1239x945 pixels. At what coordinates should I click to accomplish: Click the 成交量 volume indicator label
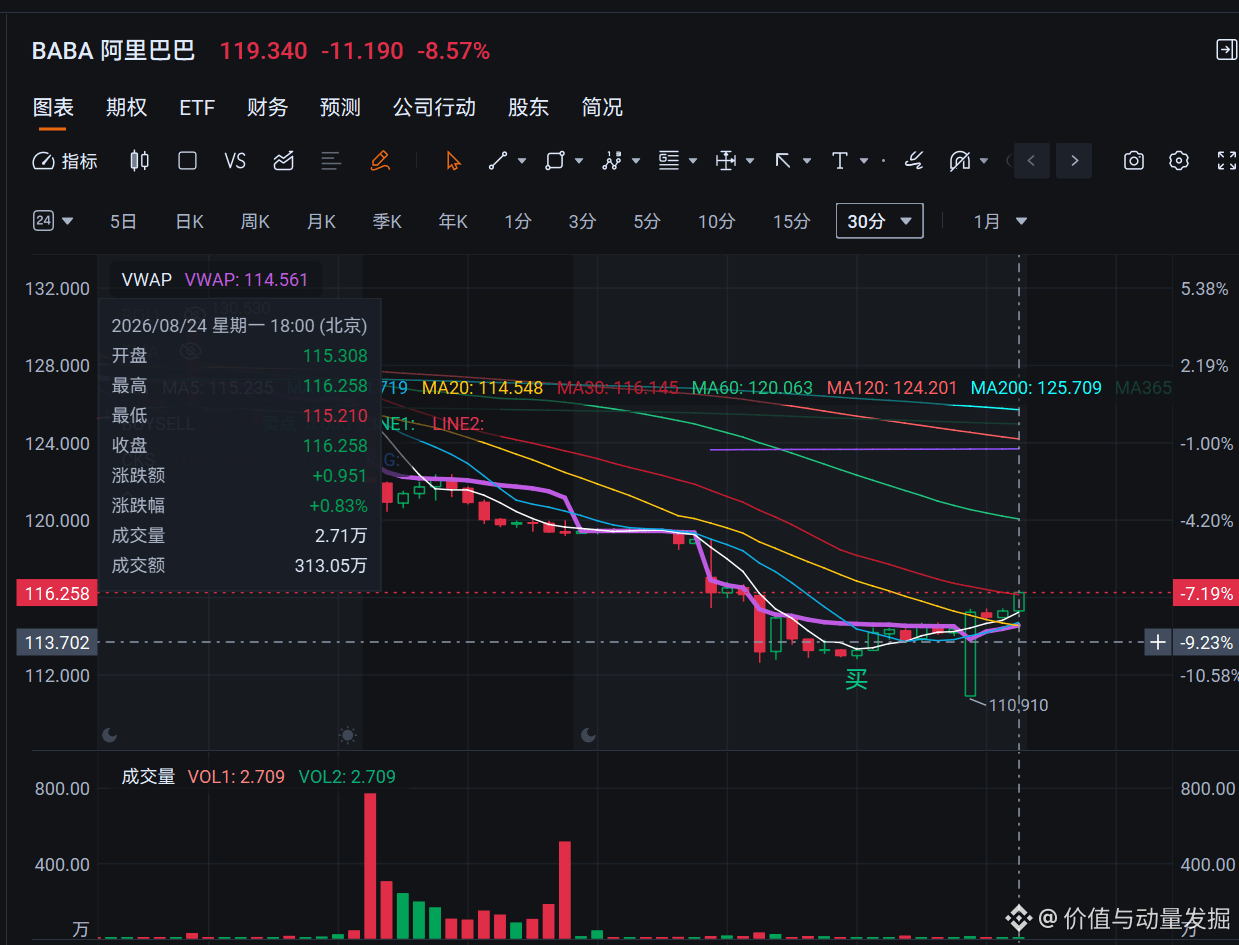148,776
